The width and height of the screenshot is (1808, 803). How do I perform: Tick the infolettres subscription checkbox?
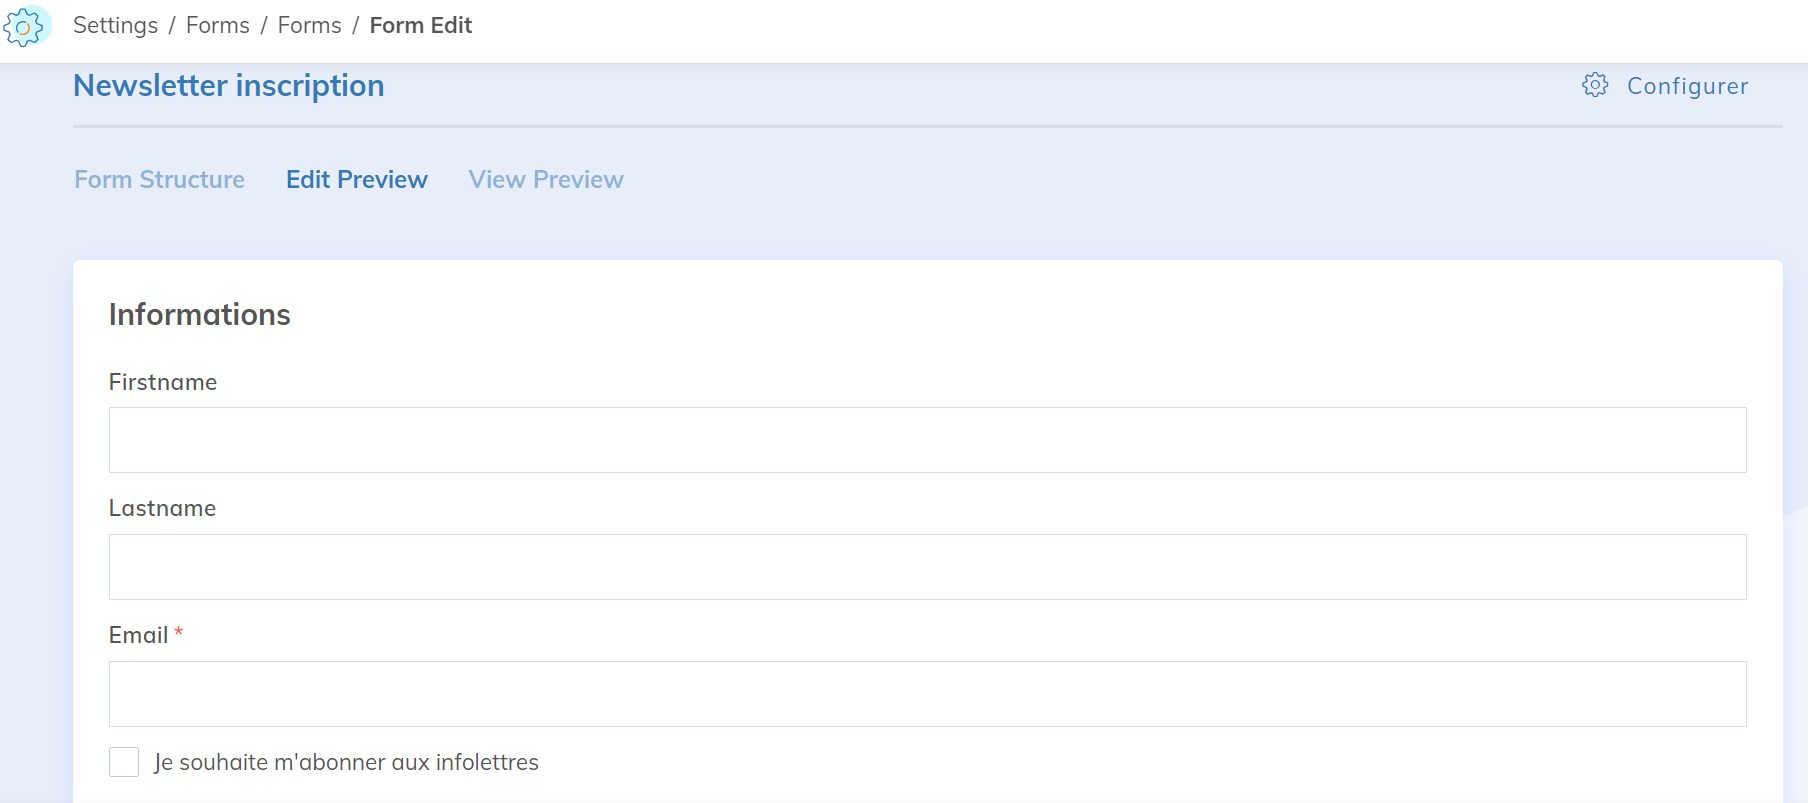click(124, 762)
